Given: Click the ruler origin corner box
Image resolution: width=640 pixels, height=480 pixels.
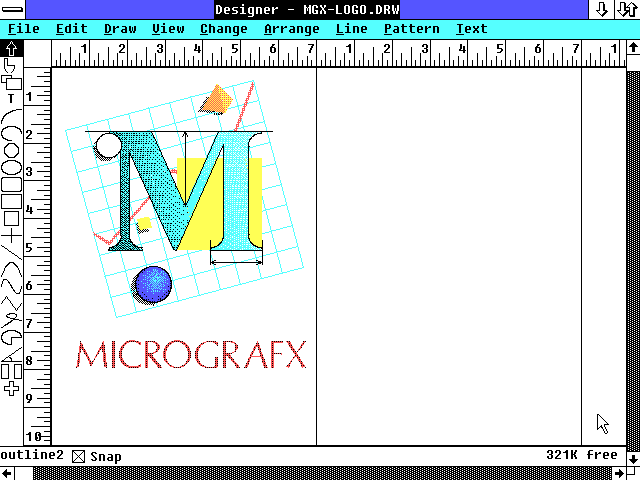Looking at the screenshot, I should pos(37,53).
